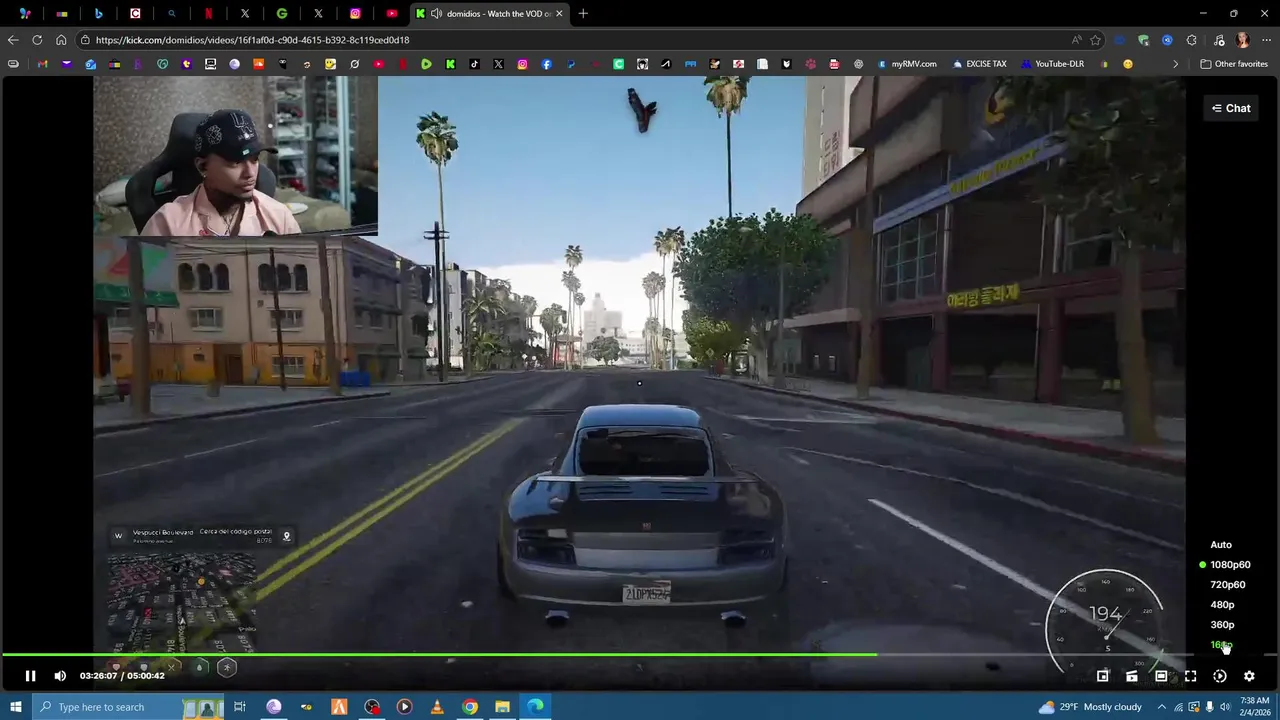Open picture-in-picture from the player controls

coord(1103,676)
